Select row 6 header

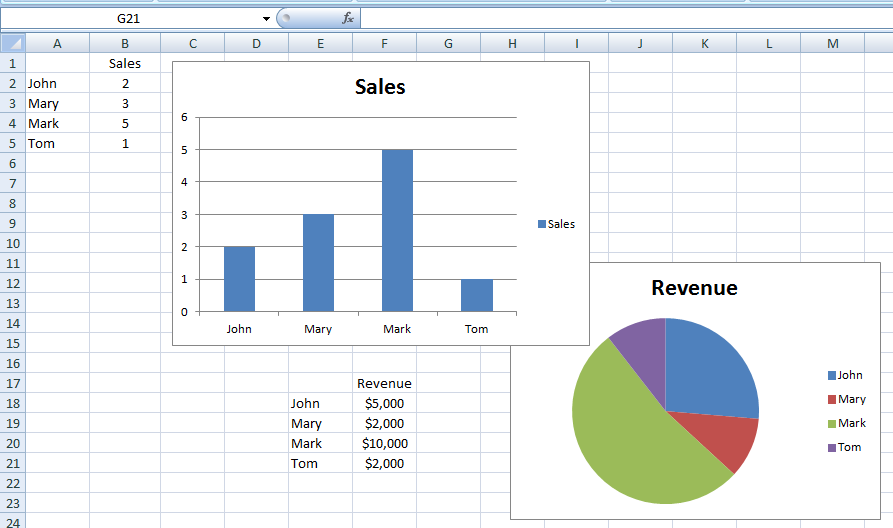(x=13, y=163)
